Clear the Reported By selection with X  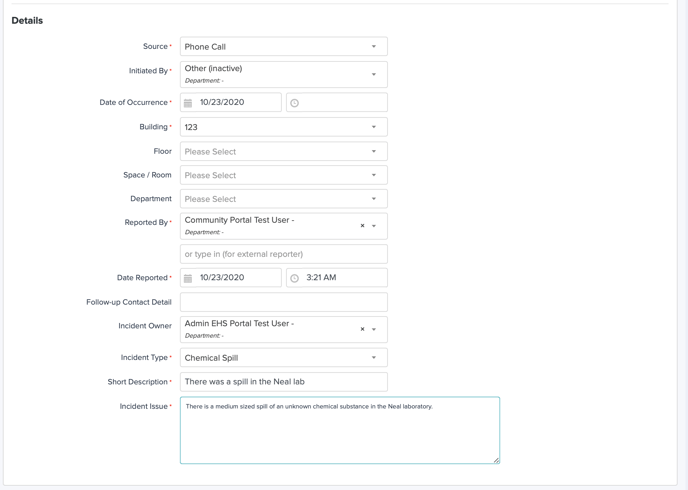362,226
